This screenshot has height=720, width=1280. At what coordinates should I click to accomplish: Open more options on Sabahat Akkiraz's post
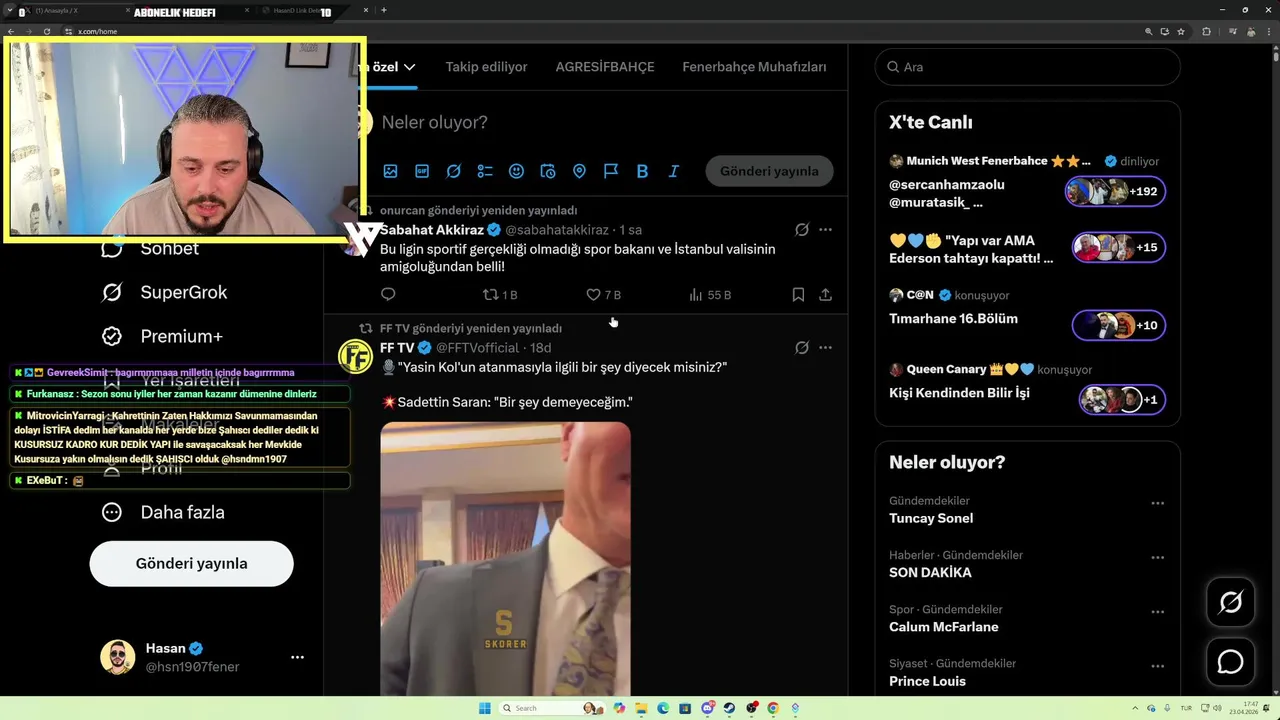(825, 230)
